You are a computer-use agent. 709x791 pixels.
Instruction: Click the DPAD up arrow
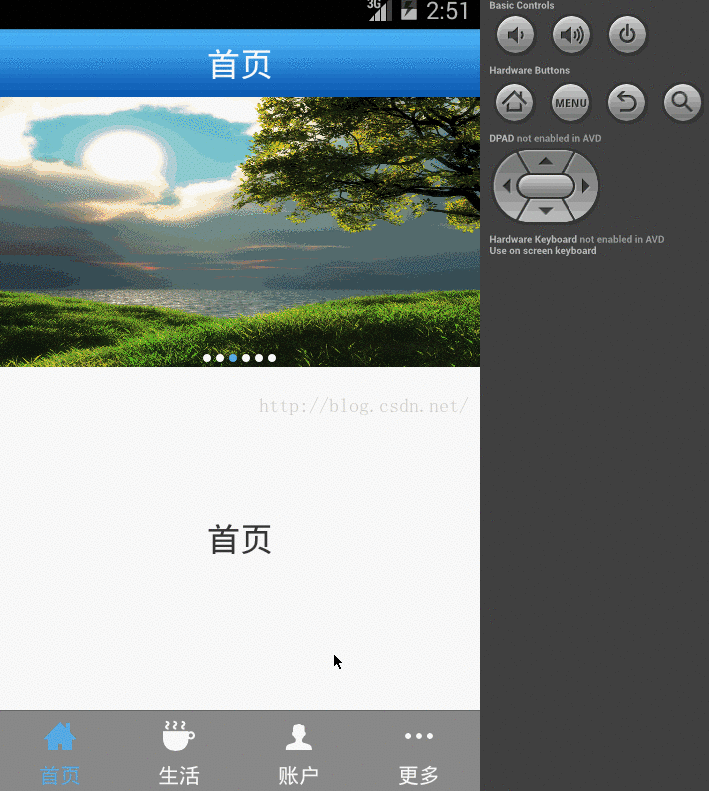point(546,161)
